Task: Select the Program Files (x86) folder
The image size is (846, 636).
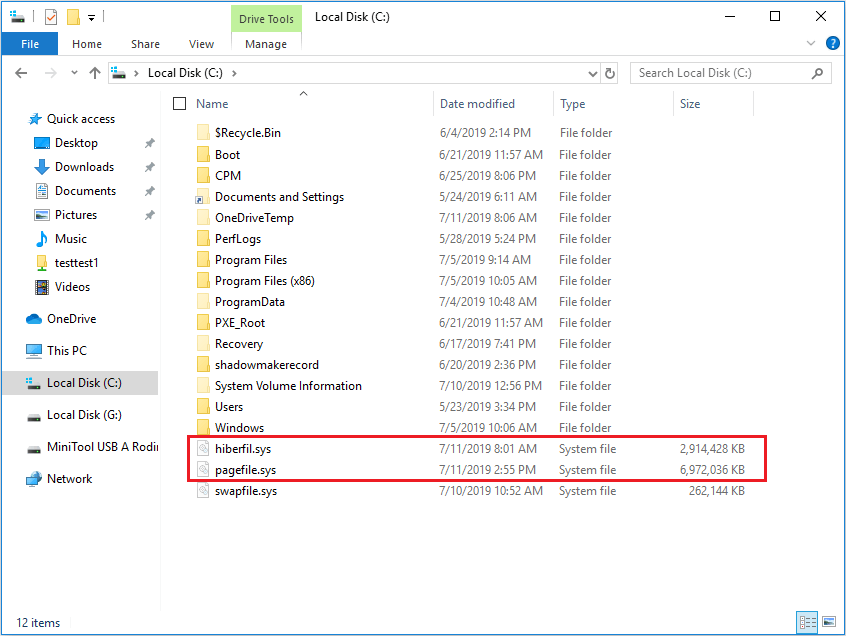Action: pos(264,281)
